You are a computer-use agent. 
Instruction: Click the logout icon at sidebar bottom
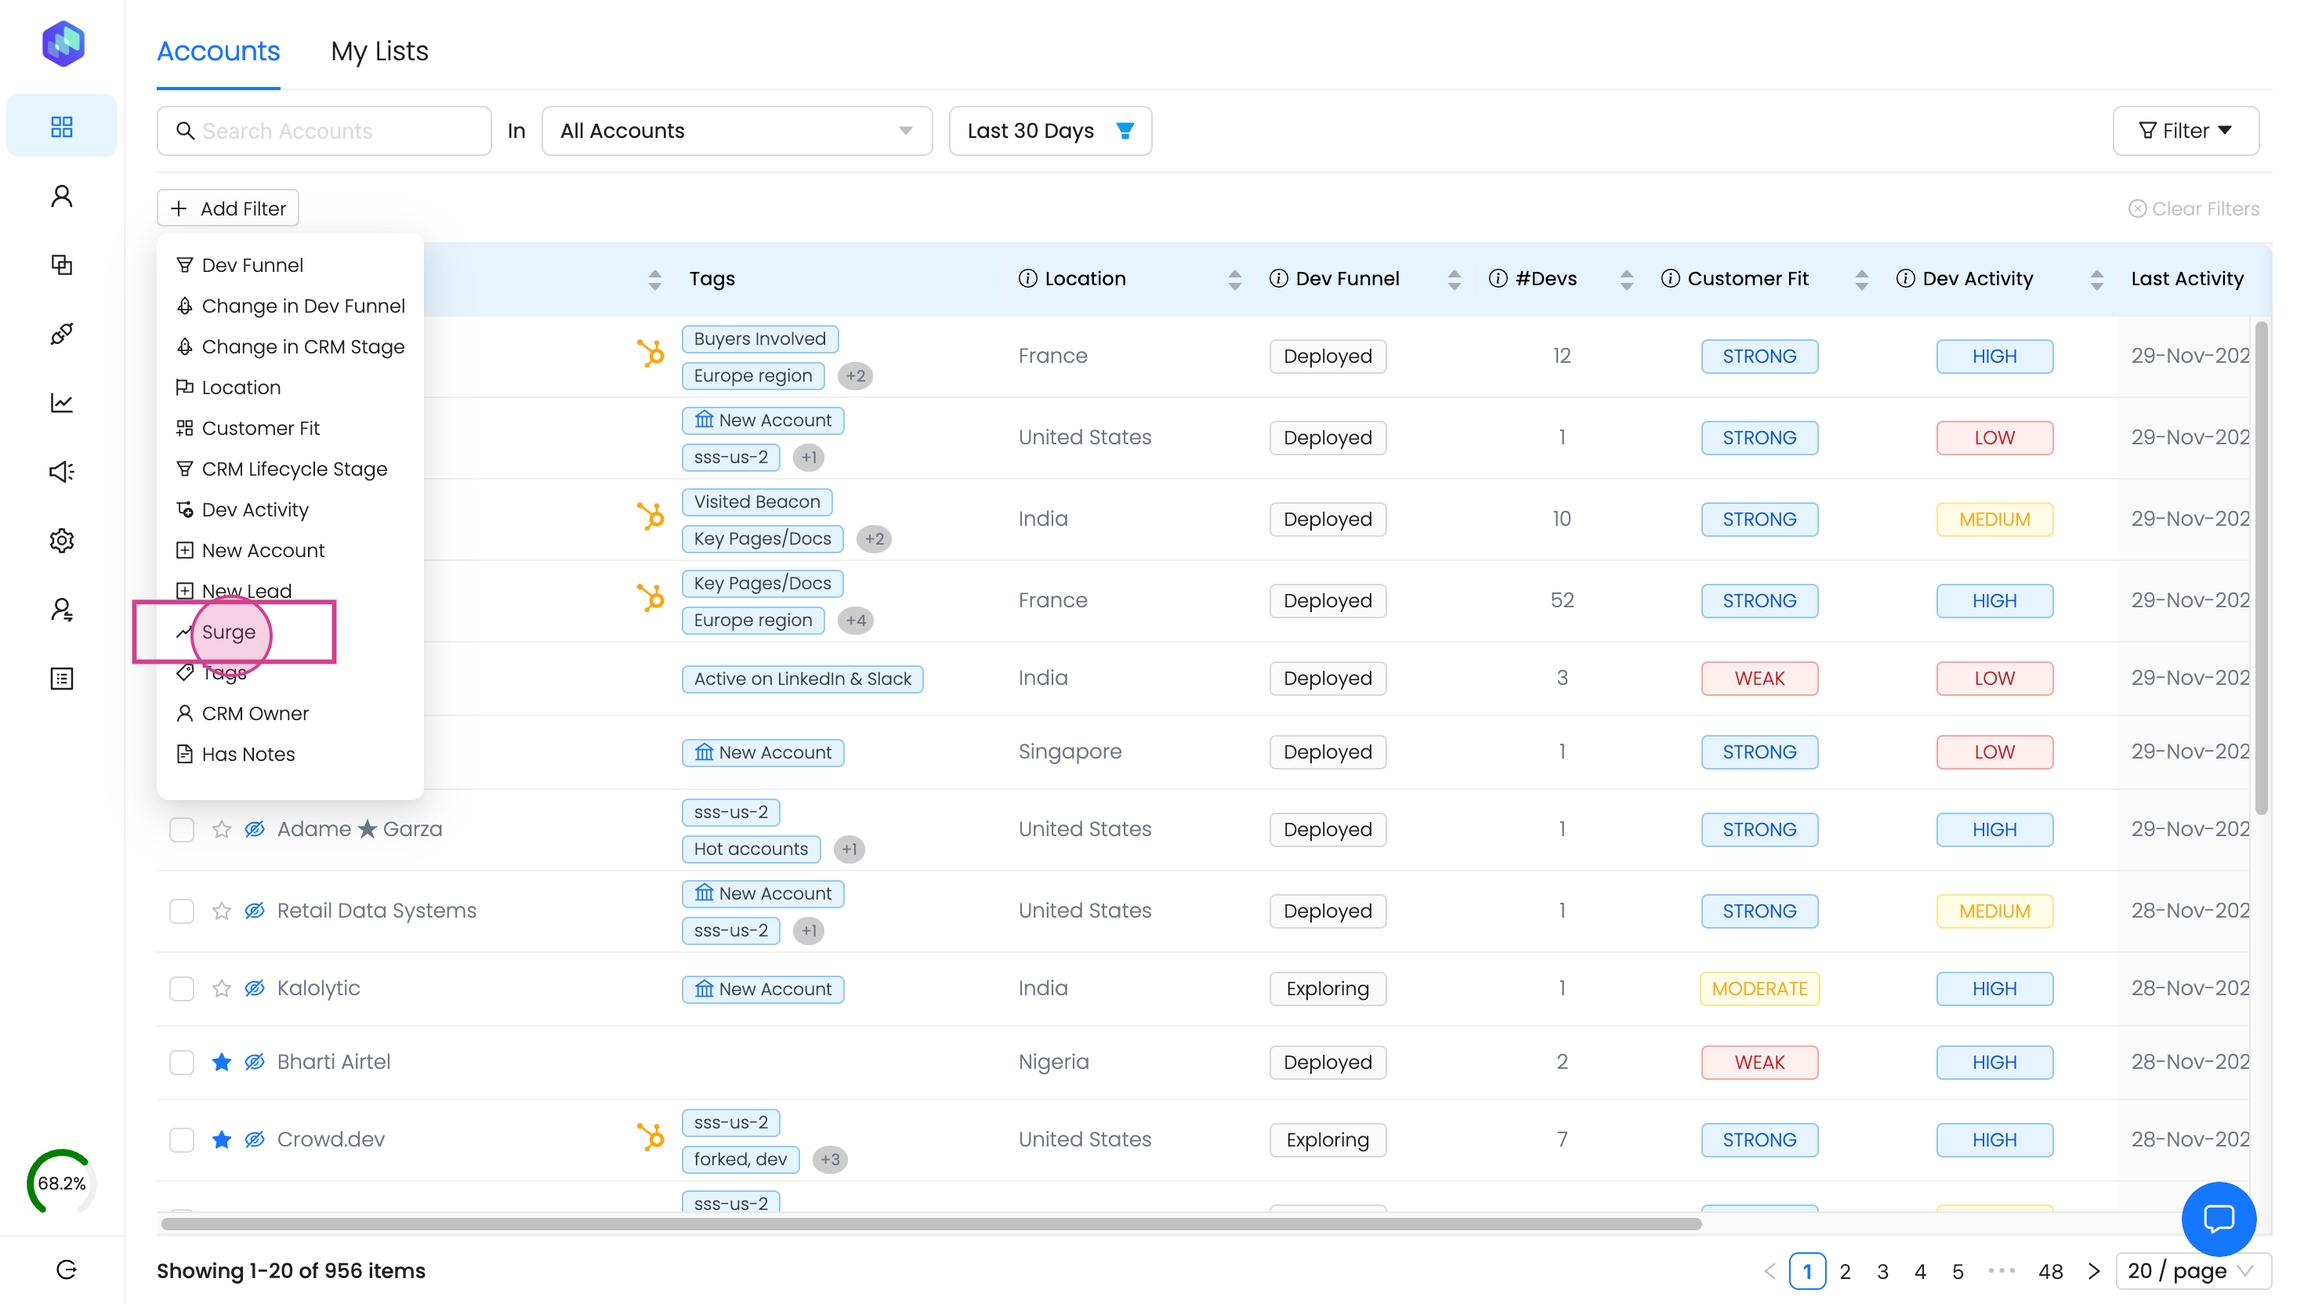tap(66, 1270)
